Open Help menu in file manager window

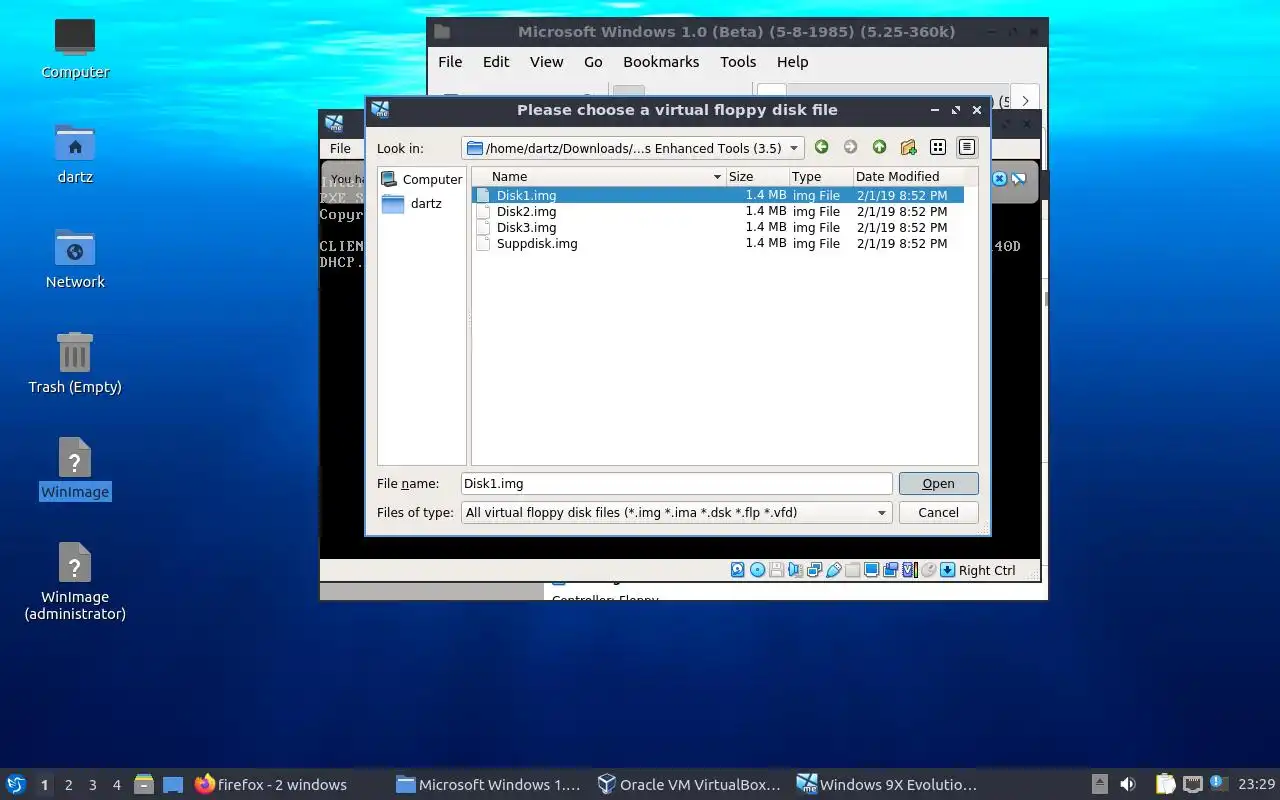(x=792, y=62)
